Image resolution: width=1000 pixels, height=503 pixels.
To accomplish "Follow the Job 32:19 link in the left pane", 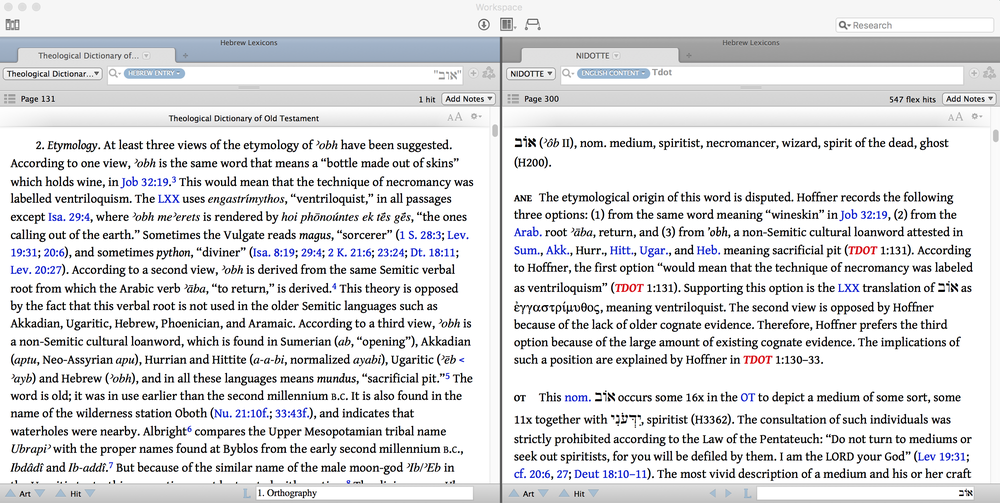I will pyautogui.click(x=146, y=181).
